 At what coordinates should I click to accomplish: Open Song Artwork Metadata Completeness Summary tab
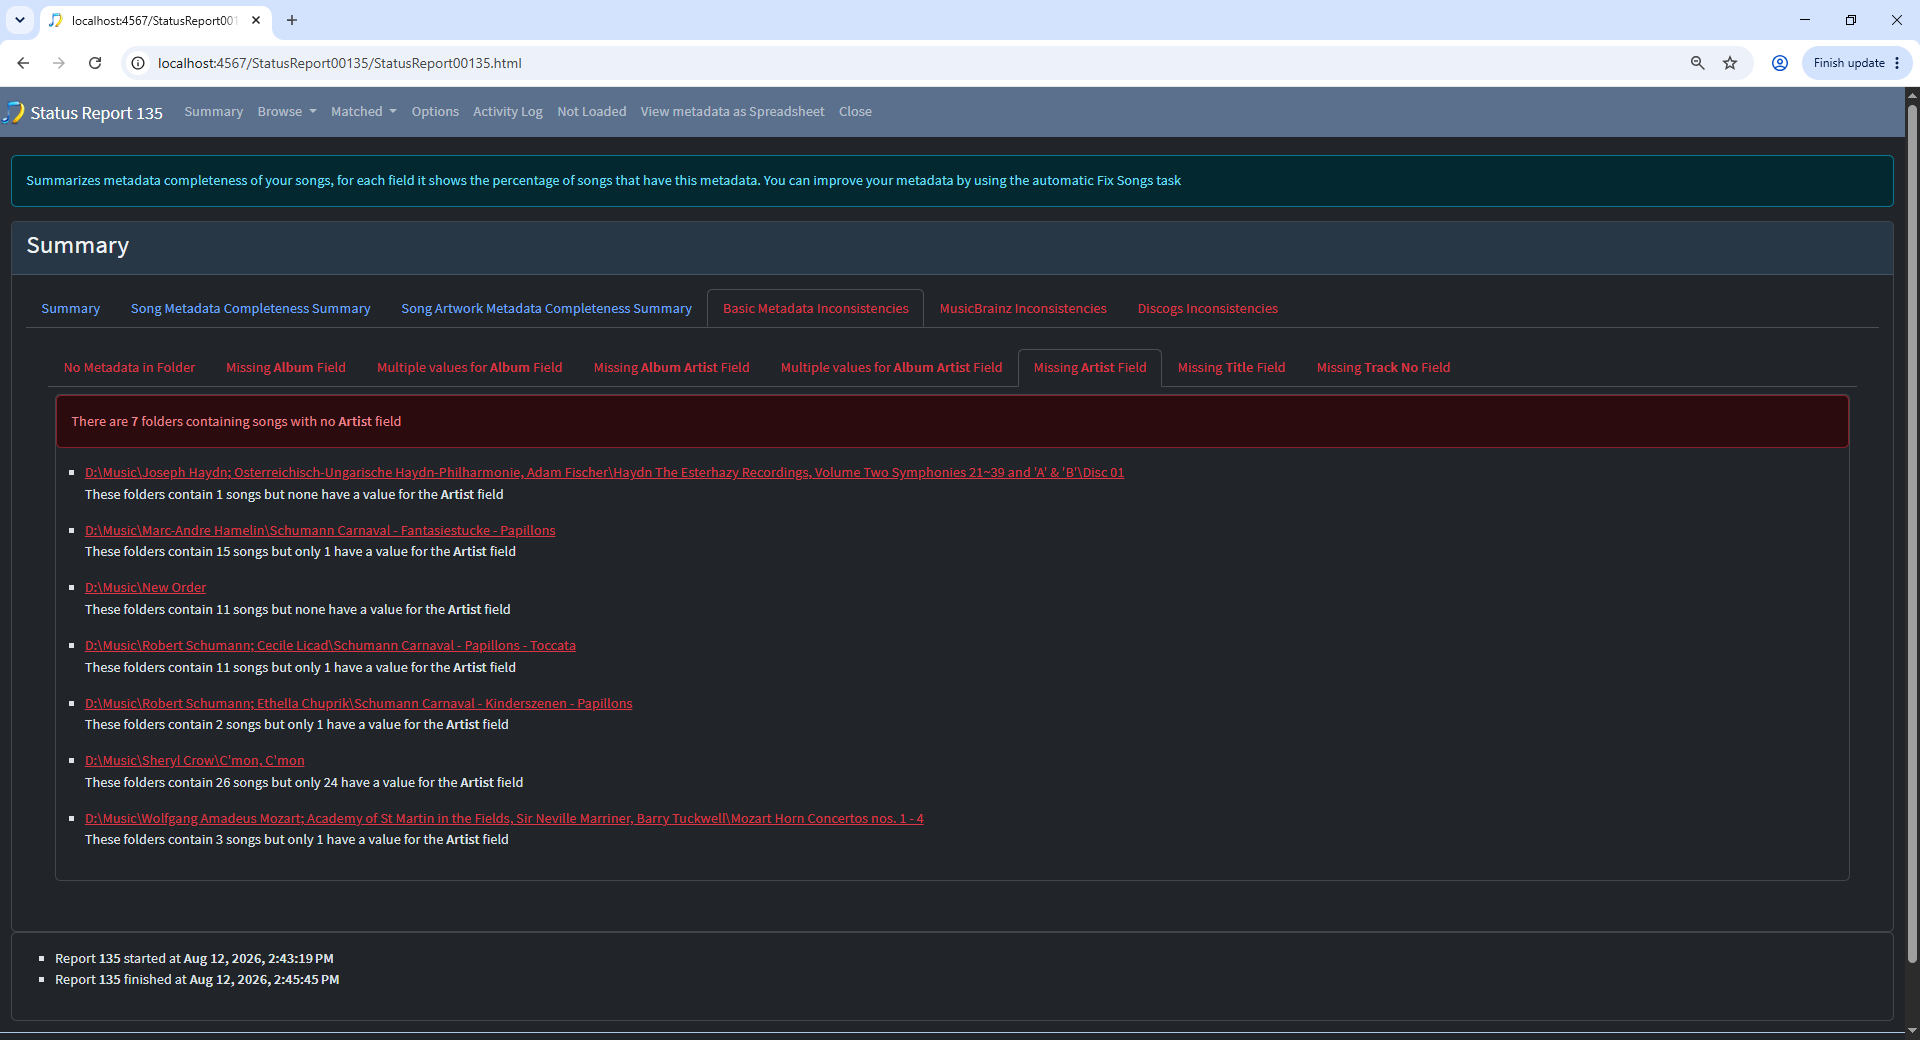(547, 309)
